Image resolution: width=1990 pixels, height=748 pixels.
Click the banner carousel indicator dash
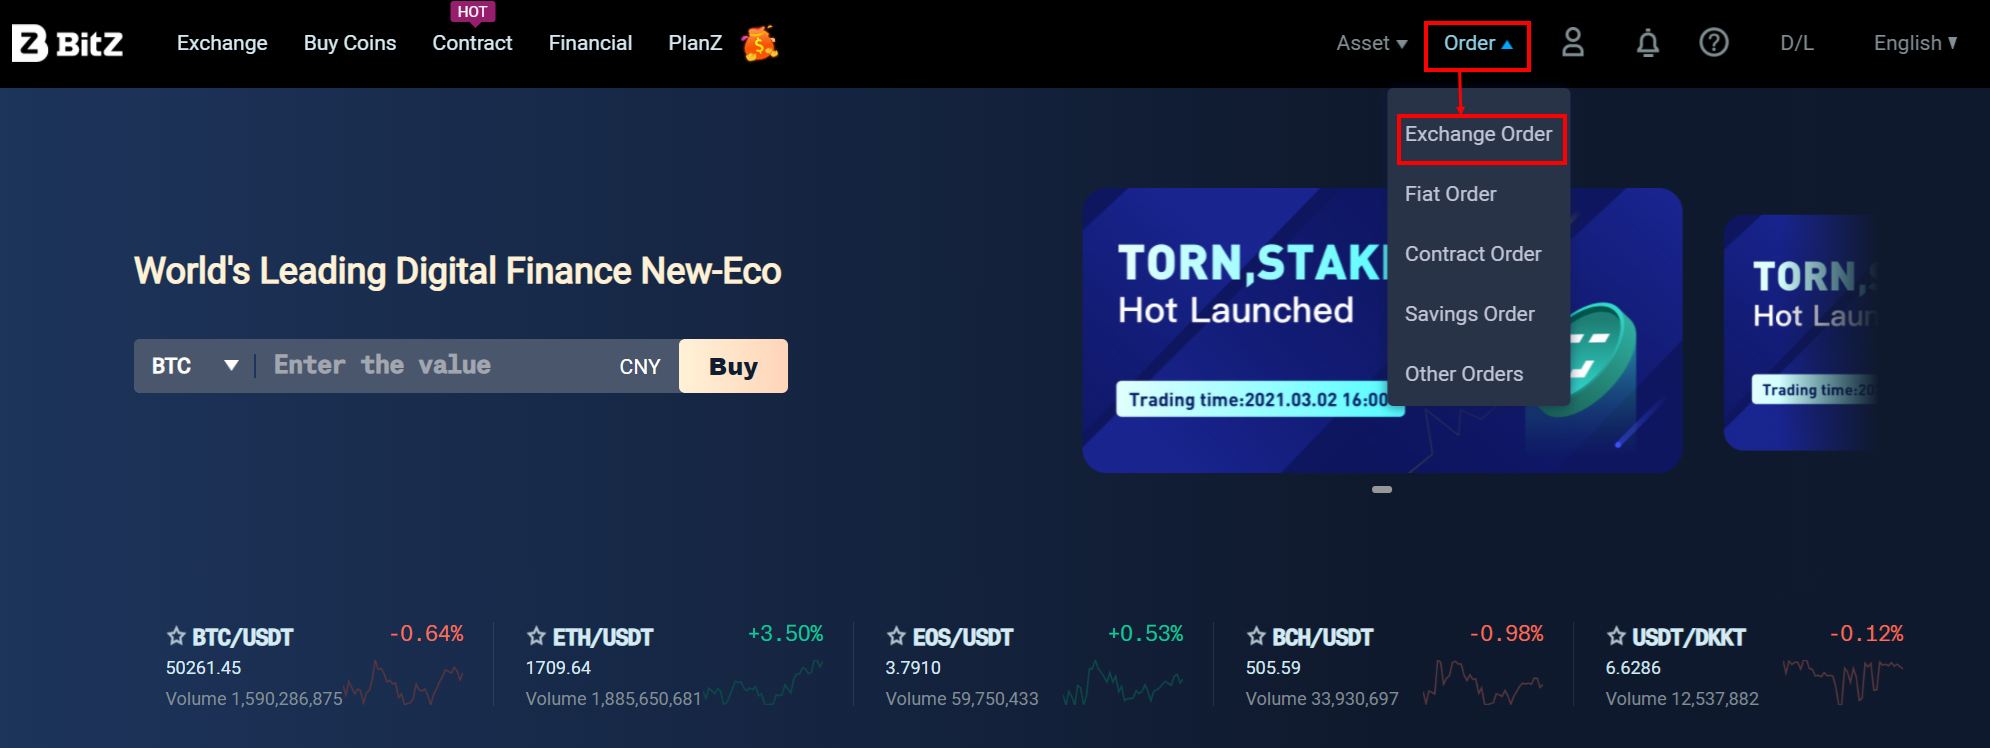tap(1382, 489)
